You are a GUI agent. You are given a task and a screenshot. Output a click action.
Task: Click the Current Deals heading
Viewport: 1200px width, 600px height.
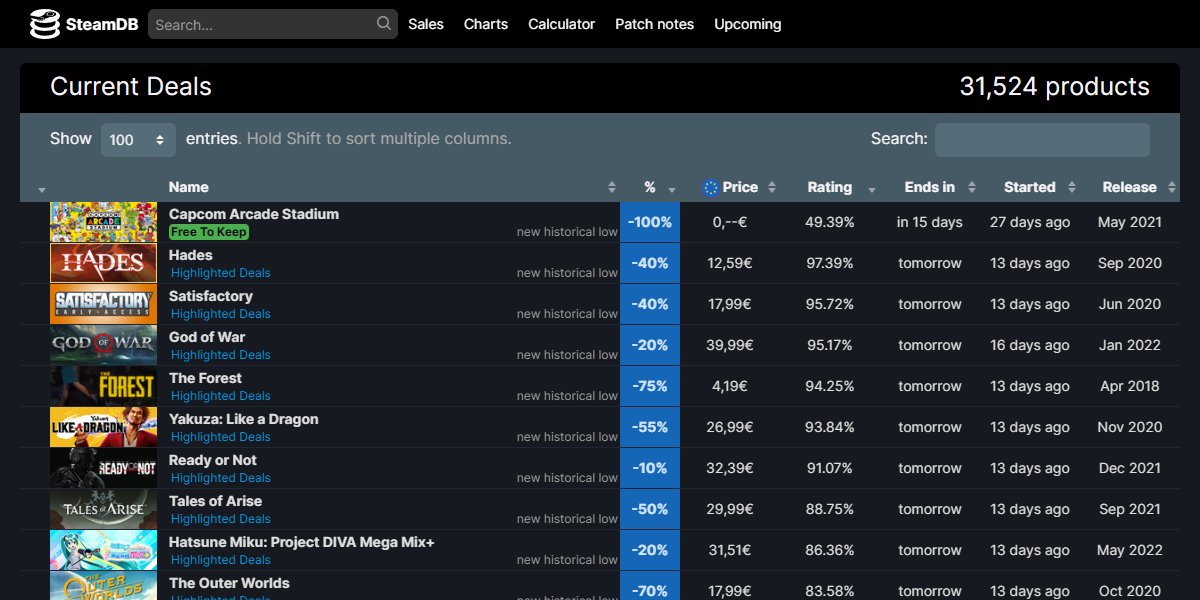[x=131, y=87]
